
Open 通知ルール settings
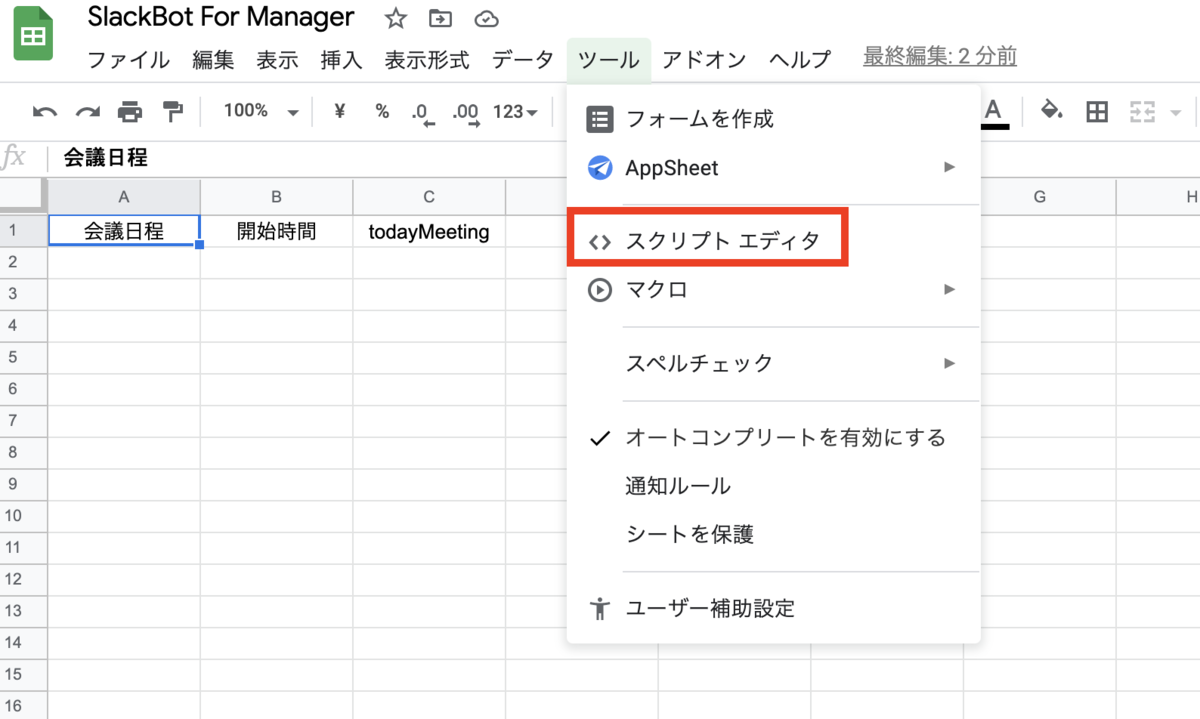(x=675, y=486)
